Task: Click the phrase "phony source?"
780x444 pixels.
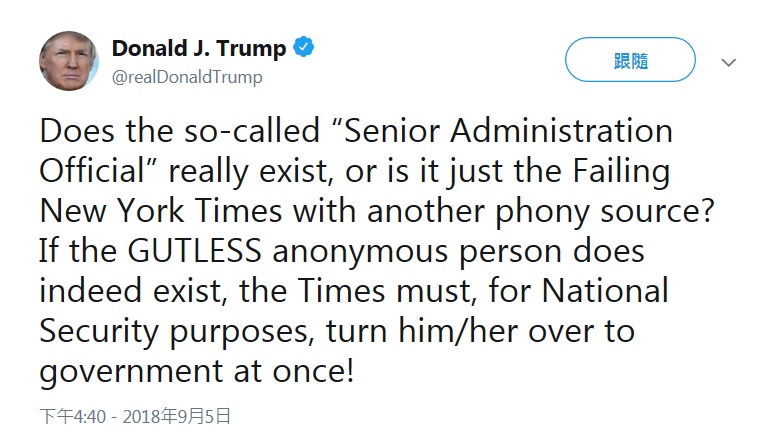Action: click(604, 213)
